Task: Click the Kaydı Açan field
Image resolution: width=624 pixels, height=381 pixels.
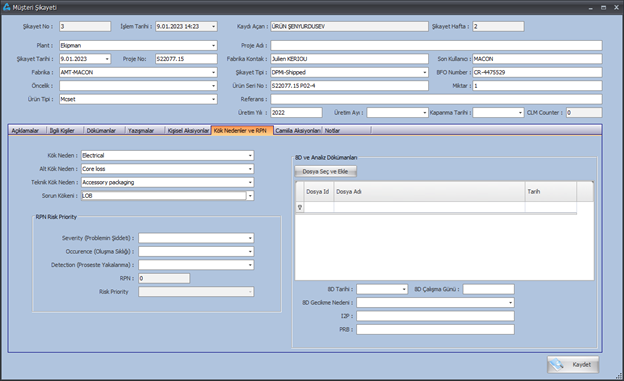Action: (349, 27)
